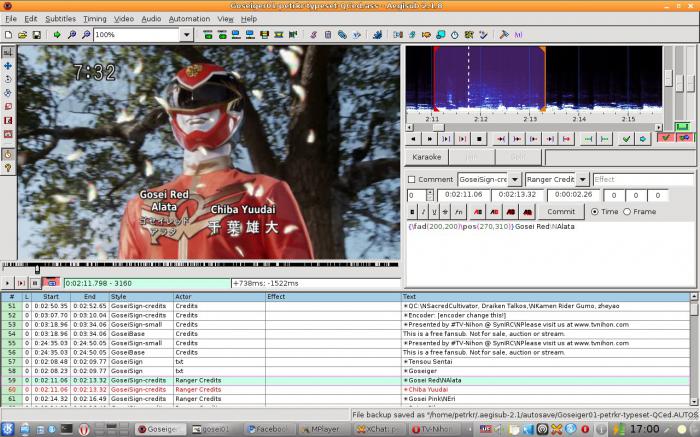Go to selection with blue arrow button
This screenshot has height=437, width=700.
point(643,139)
